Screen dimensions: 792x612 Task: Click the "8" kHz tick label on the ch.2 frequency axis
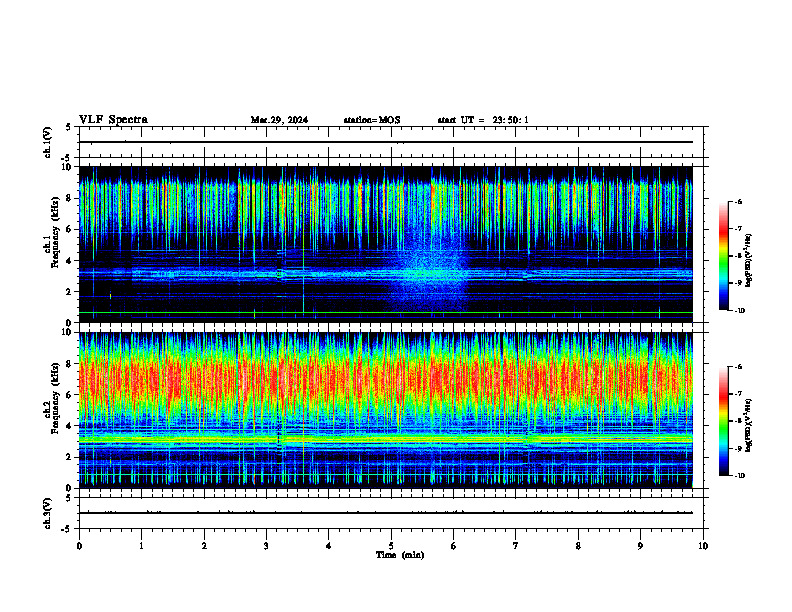pyautogui.click(x=70, y=364)
